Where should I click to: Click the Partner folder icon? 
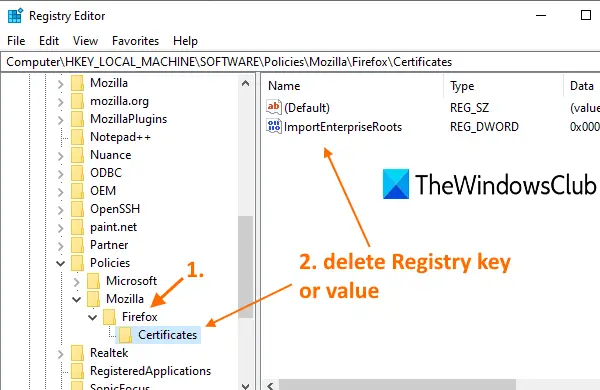click(77, 245)
